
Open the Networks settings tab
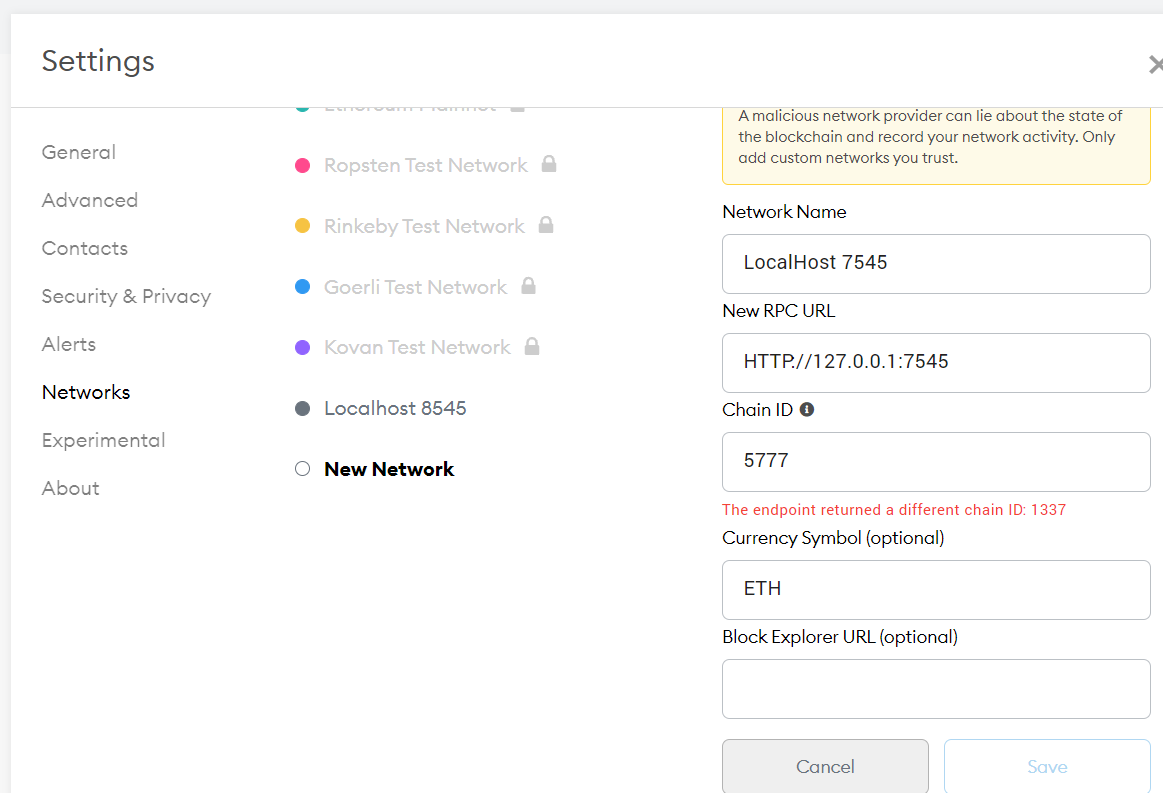[x=86, y=392]
